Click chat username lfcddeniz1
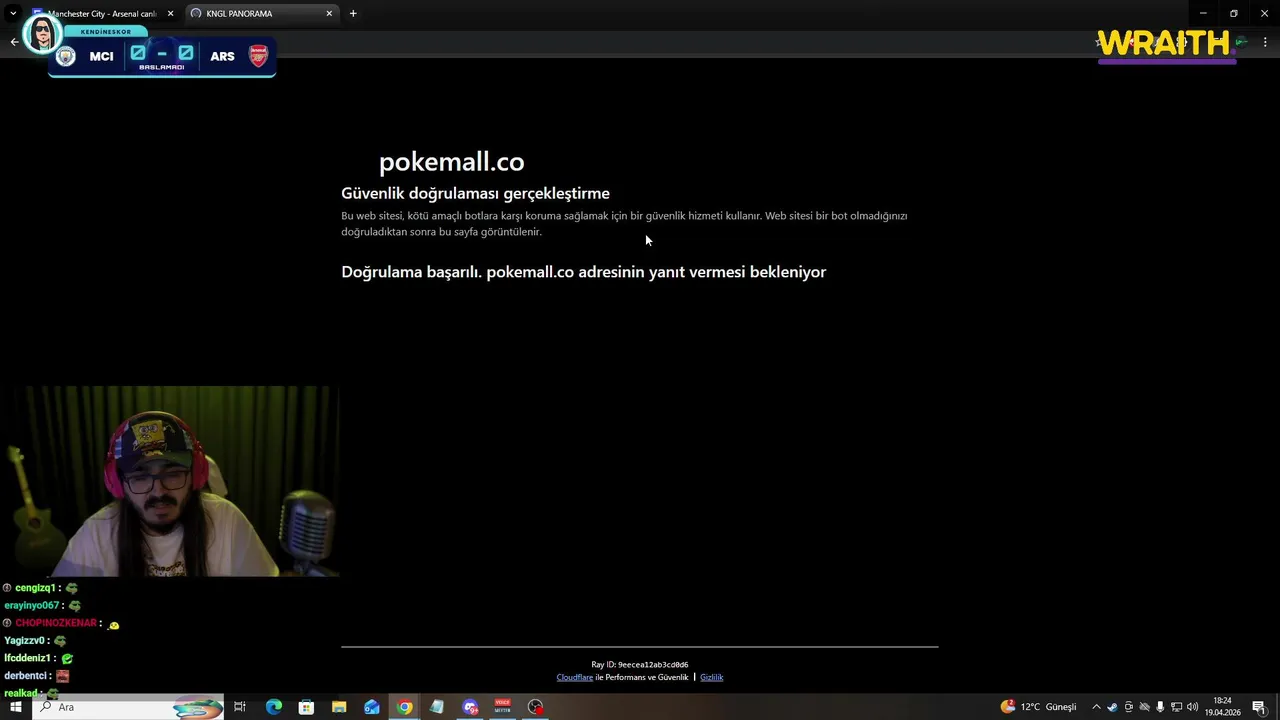The width and height of the screenshot is (1280, 720). [28, 658]
